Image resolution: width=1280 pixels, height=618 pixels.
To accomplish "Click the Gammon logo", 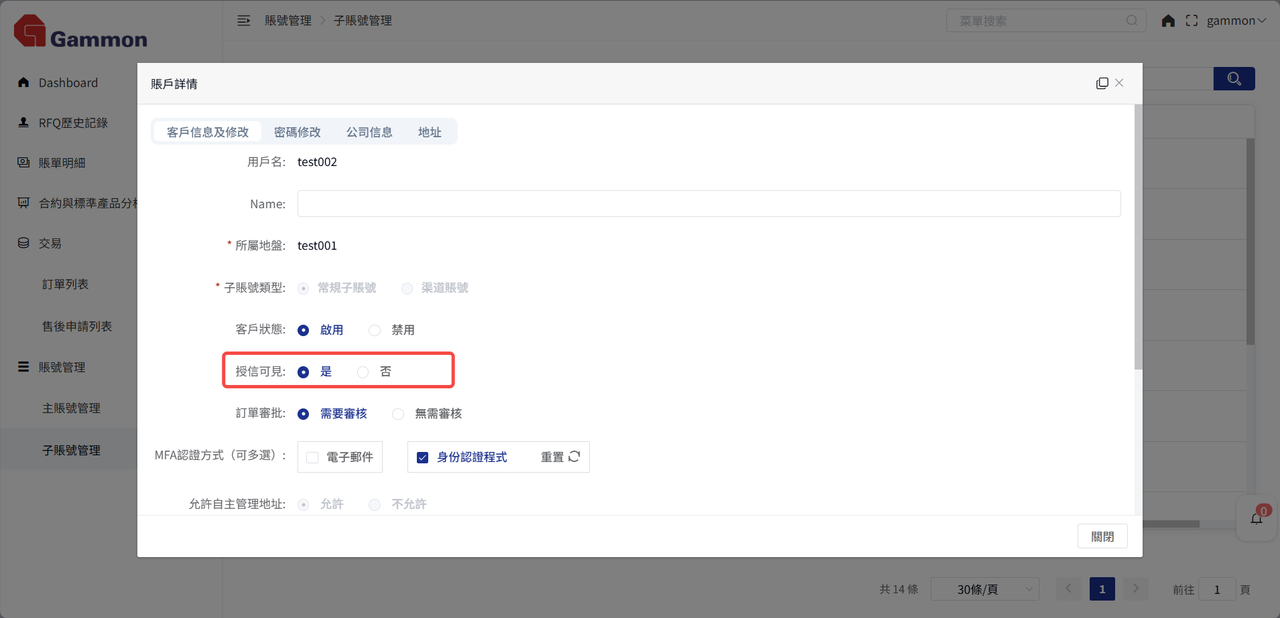I will pyautogui.click(x=80, y=32).
